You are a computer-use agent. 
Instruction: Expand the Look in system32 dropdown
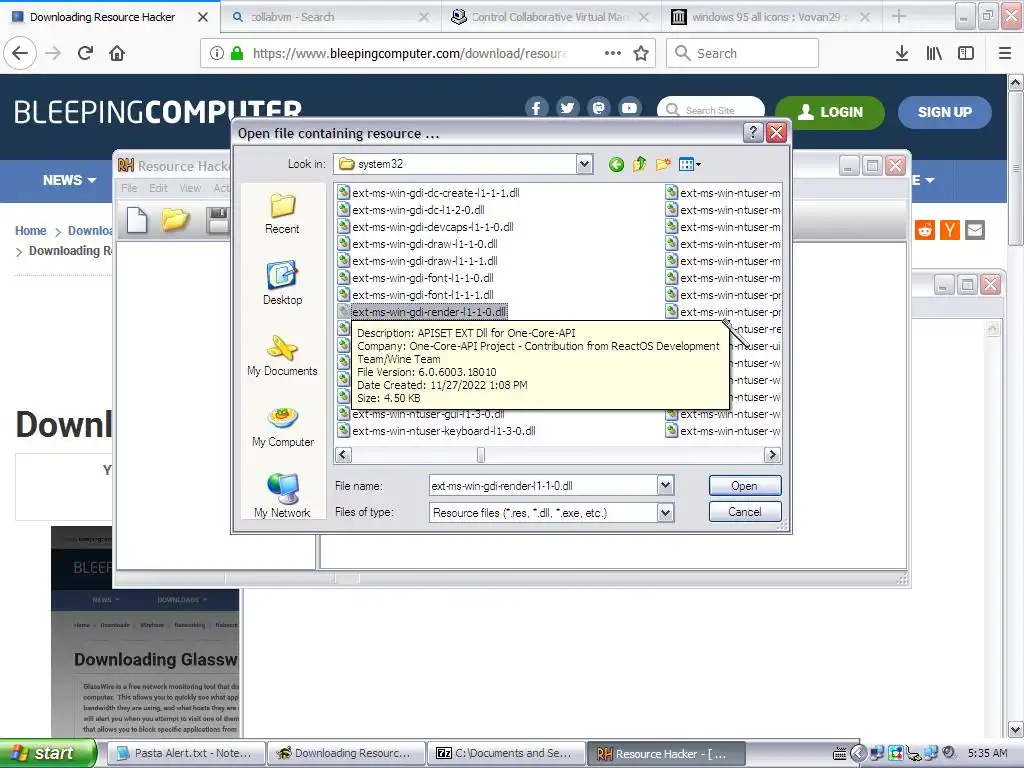tap(584, 165)
